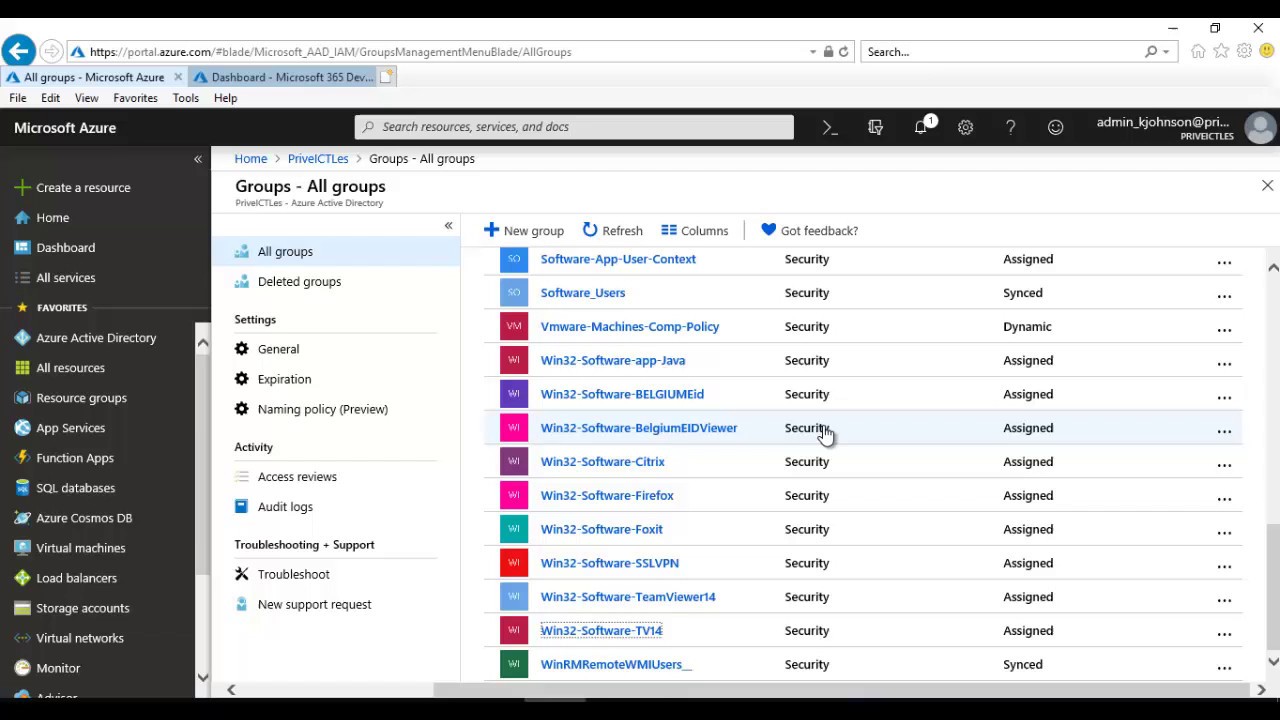Click Columns button
Image resolution: width=1280 pixels, height=720 pixels.
click(x=694, y=230)
